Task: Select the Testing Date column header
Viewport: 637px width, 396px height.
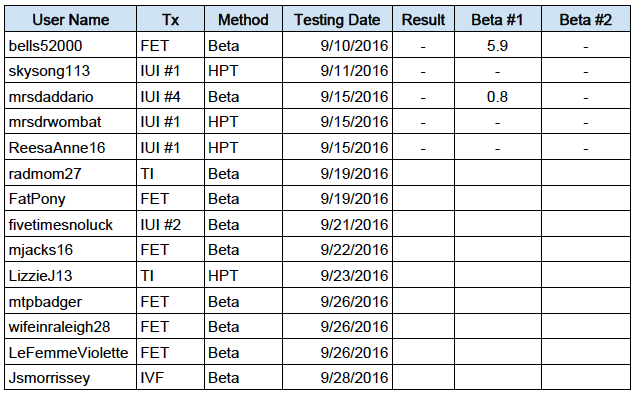Action: pos(337,19)
